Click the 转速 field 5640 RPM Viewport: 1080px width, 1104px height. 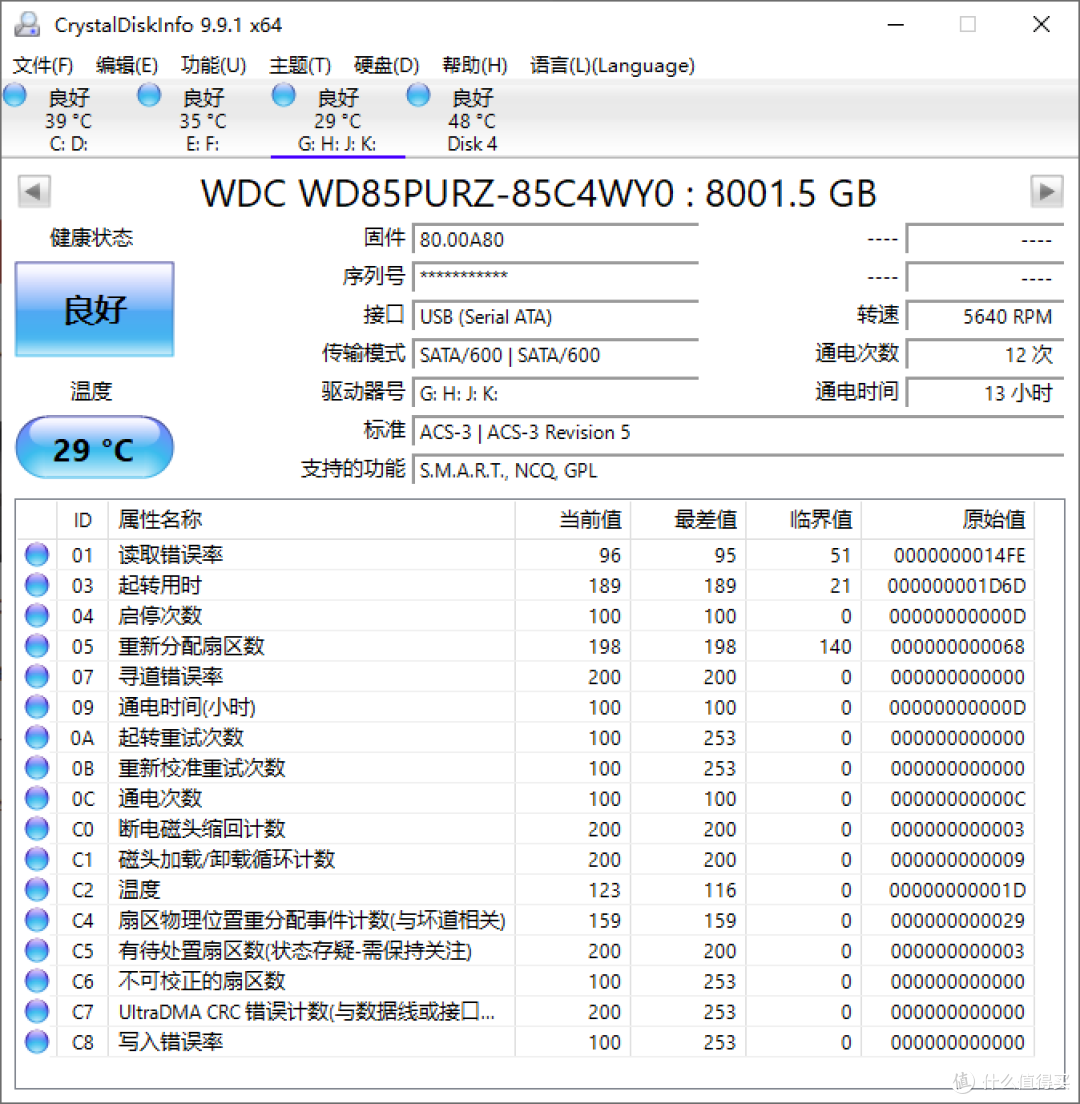click(985, 316)
